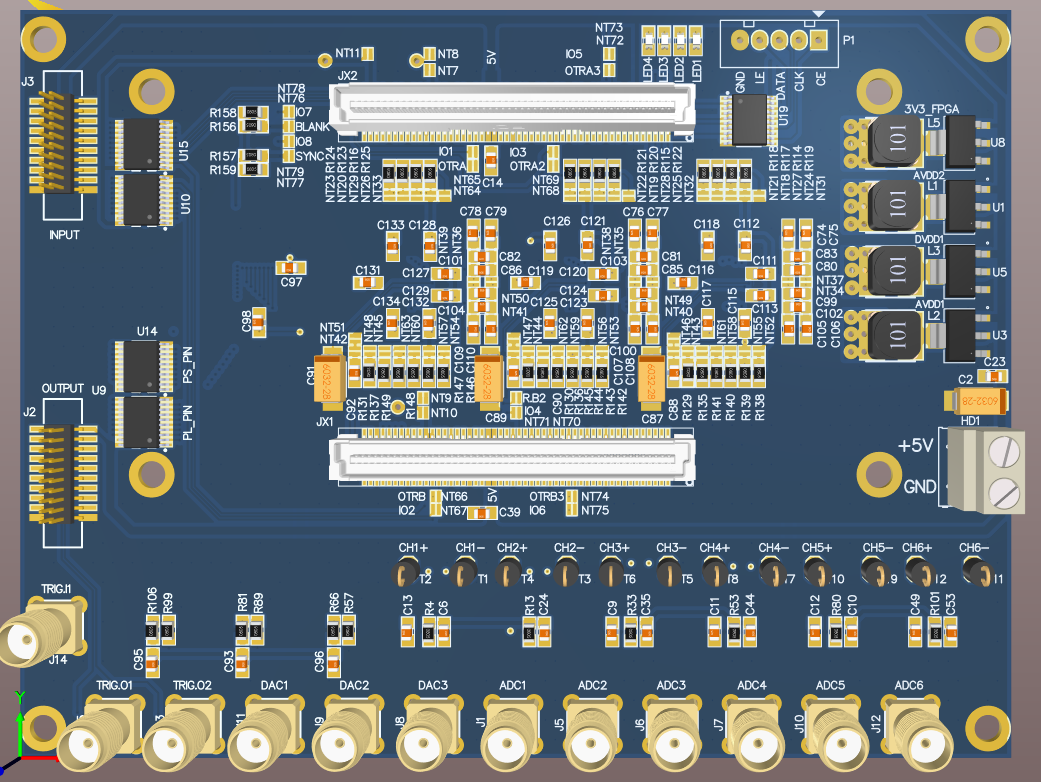Select the JX2 board-to-board connector
The width and height of the screenshot is (1041, 782).
513,108
